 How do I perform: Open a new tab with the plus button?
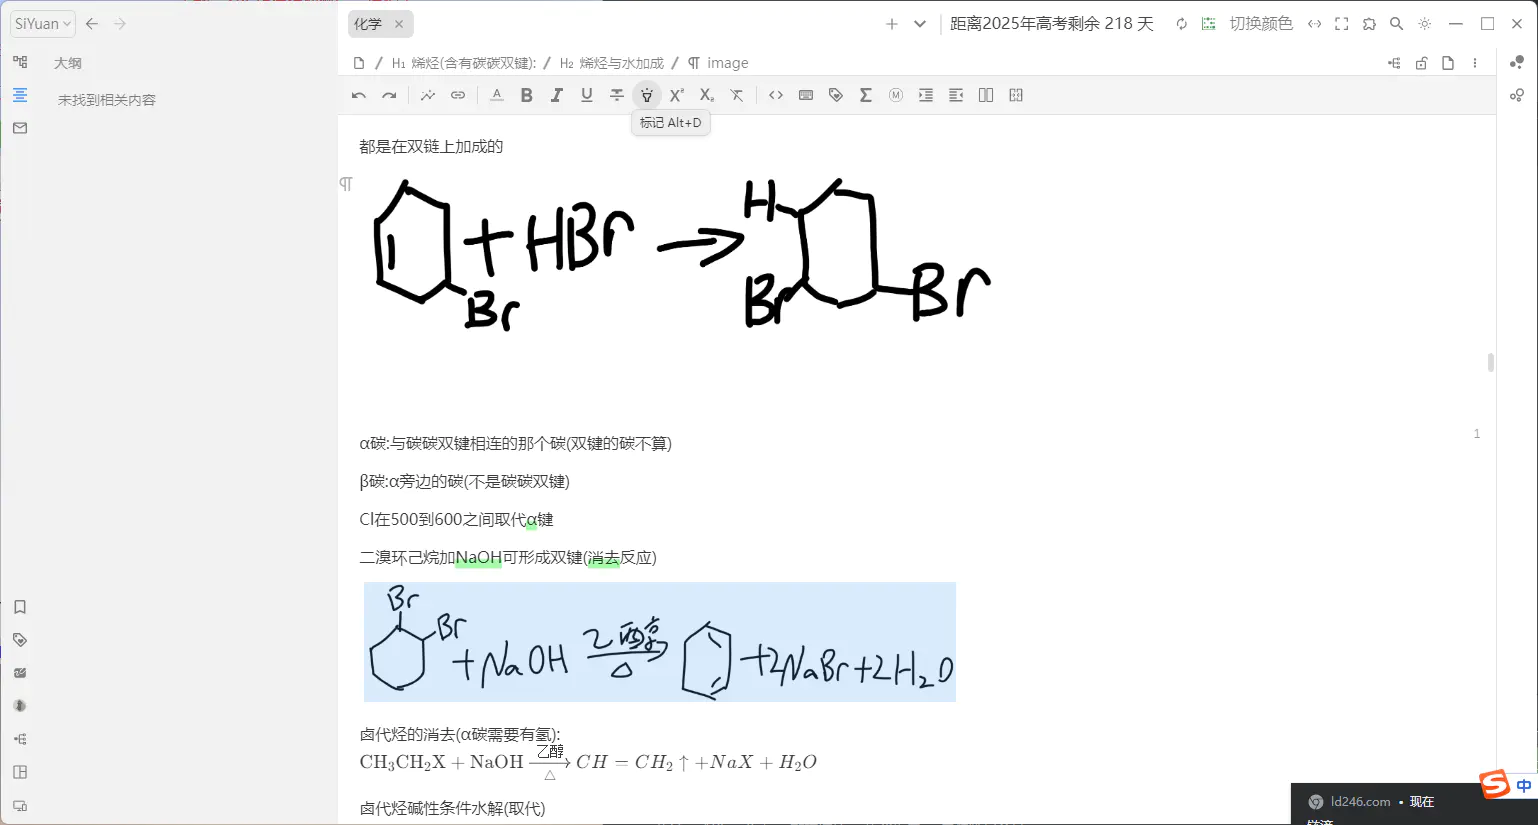click(x=892, y=24)
